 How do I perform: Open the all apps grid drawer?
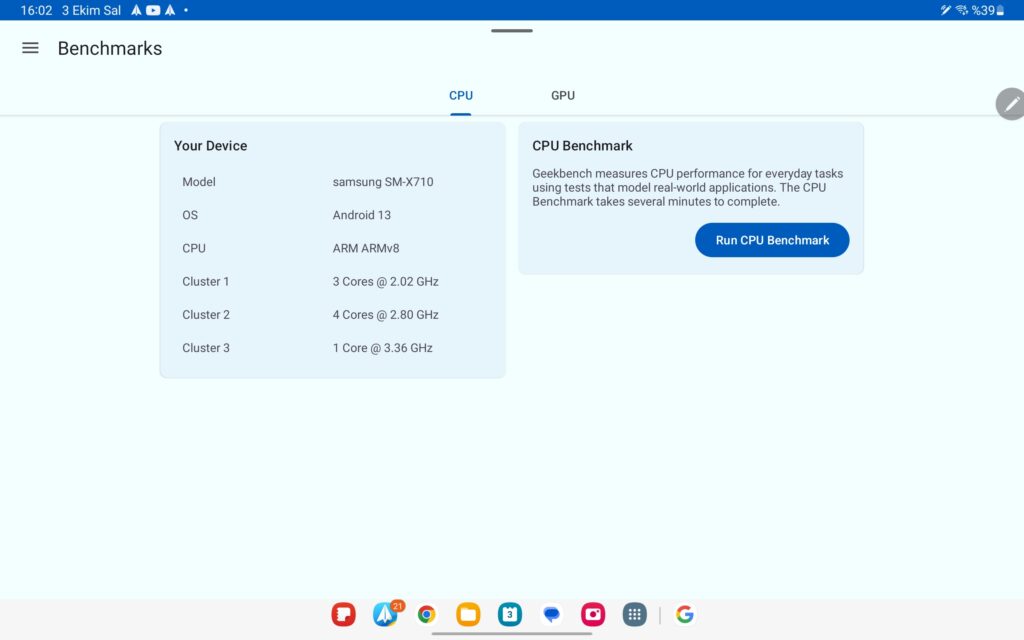tap(635, 615)
